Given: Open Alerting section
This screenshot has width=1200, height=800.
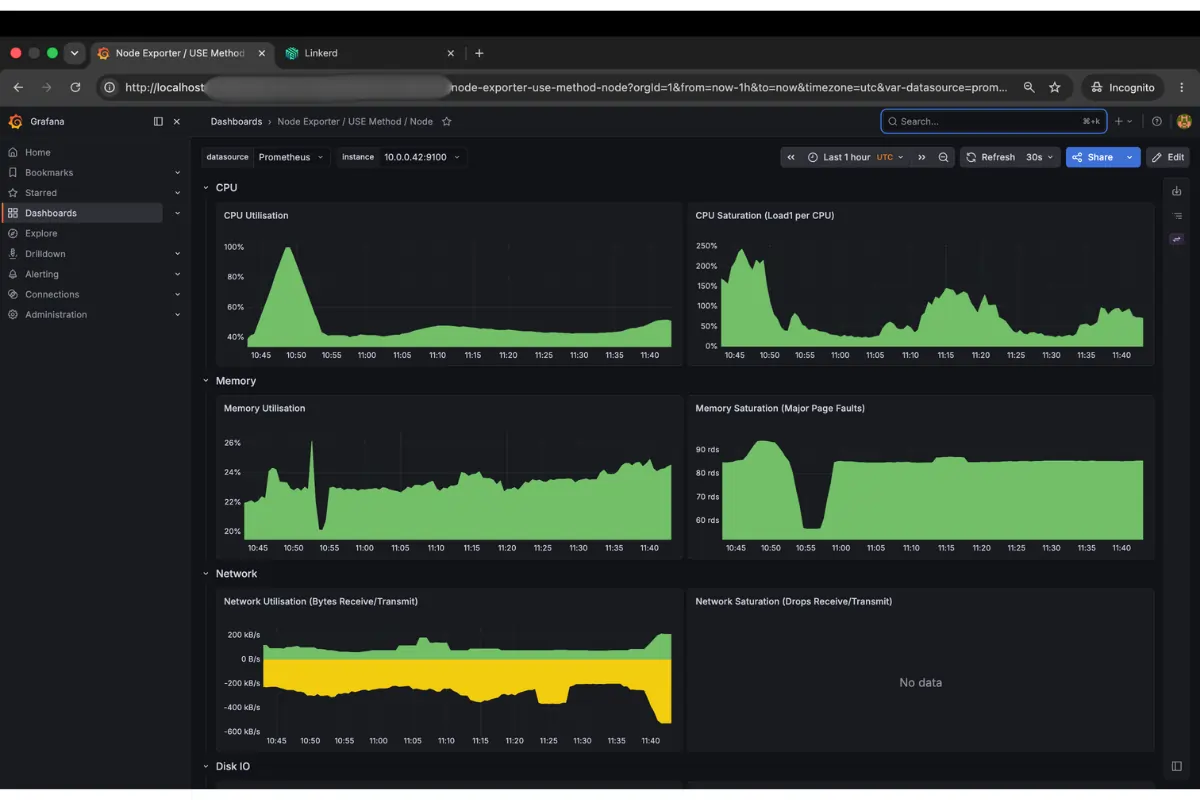Looking at the screenshot, I should pyautogui.click(x=42, y=274).
